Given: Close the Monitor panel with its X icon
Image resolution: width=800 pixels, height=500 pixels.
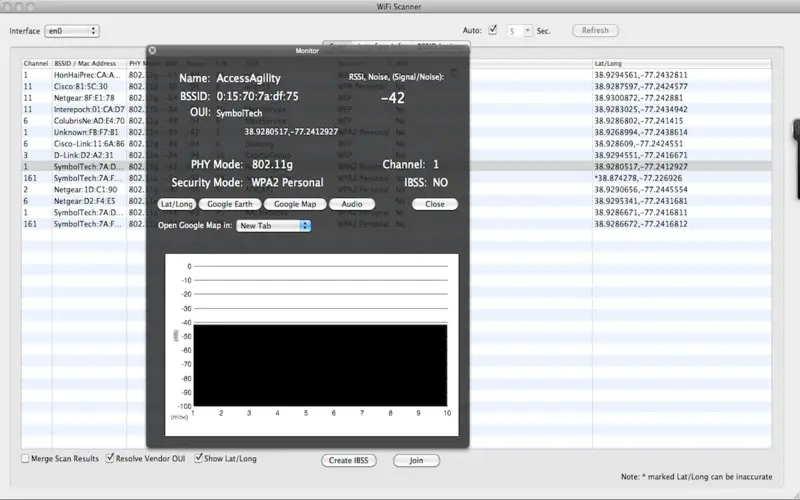Looking at the screenshot, I should pyautogui.click(x=152, y=50).
